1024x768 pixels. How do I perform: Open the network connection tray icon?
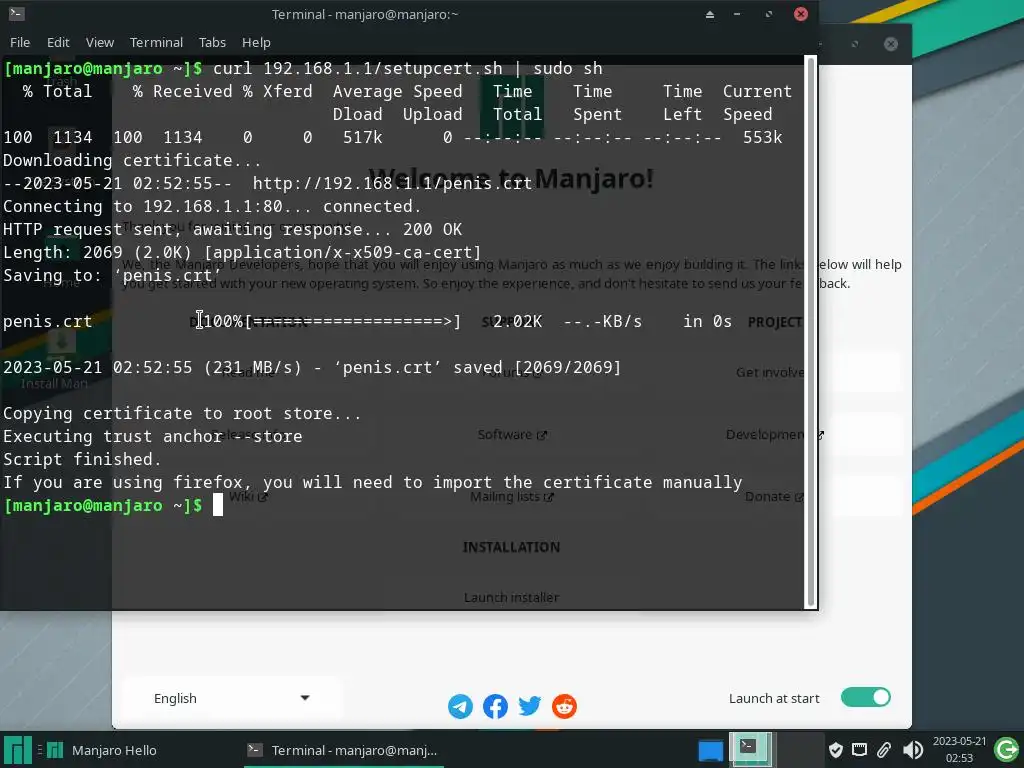click(x=859, y=750)
